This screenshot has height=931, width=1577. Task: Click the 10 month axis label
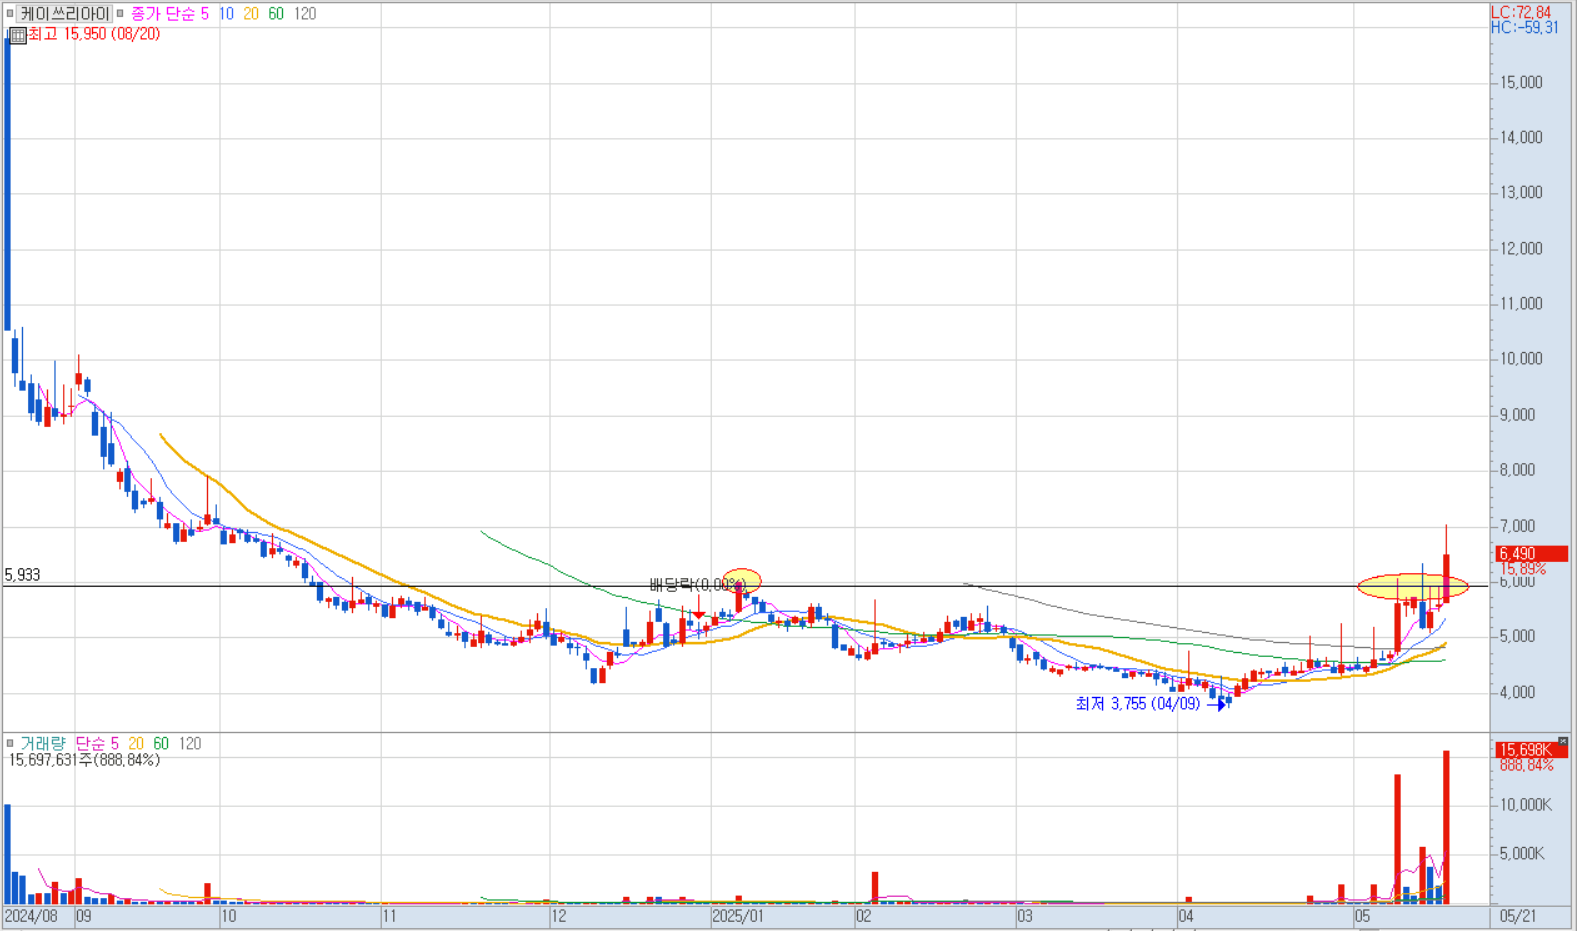point(229,916)
